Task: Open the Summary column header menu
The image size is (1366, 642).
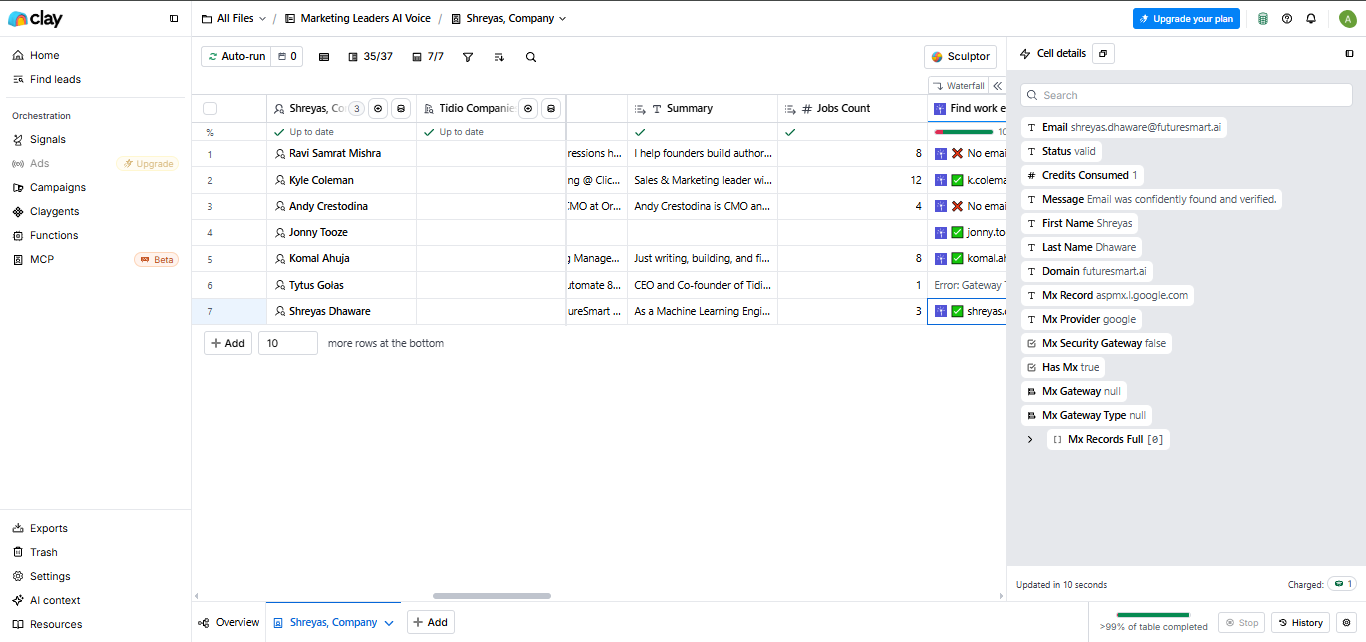Action: [702, 108]
